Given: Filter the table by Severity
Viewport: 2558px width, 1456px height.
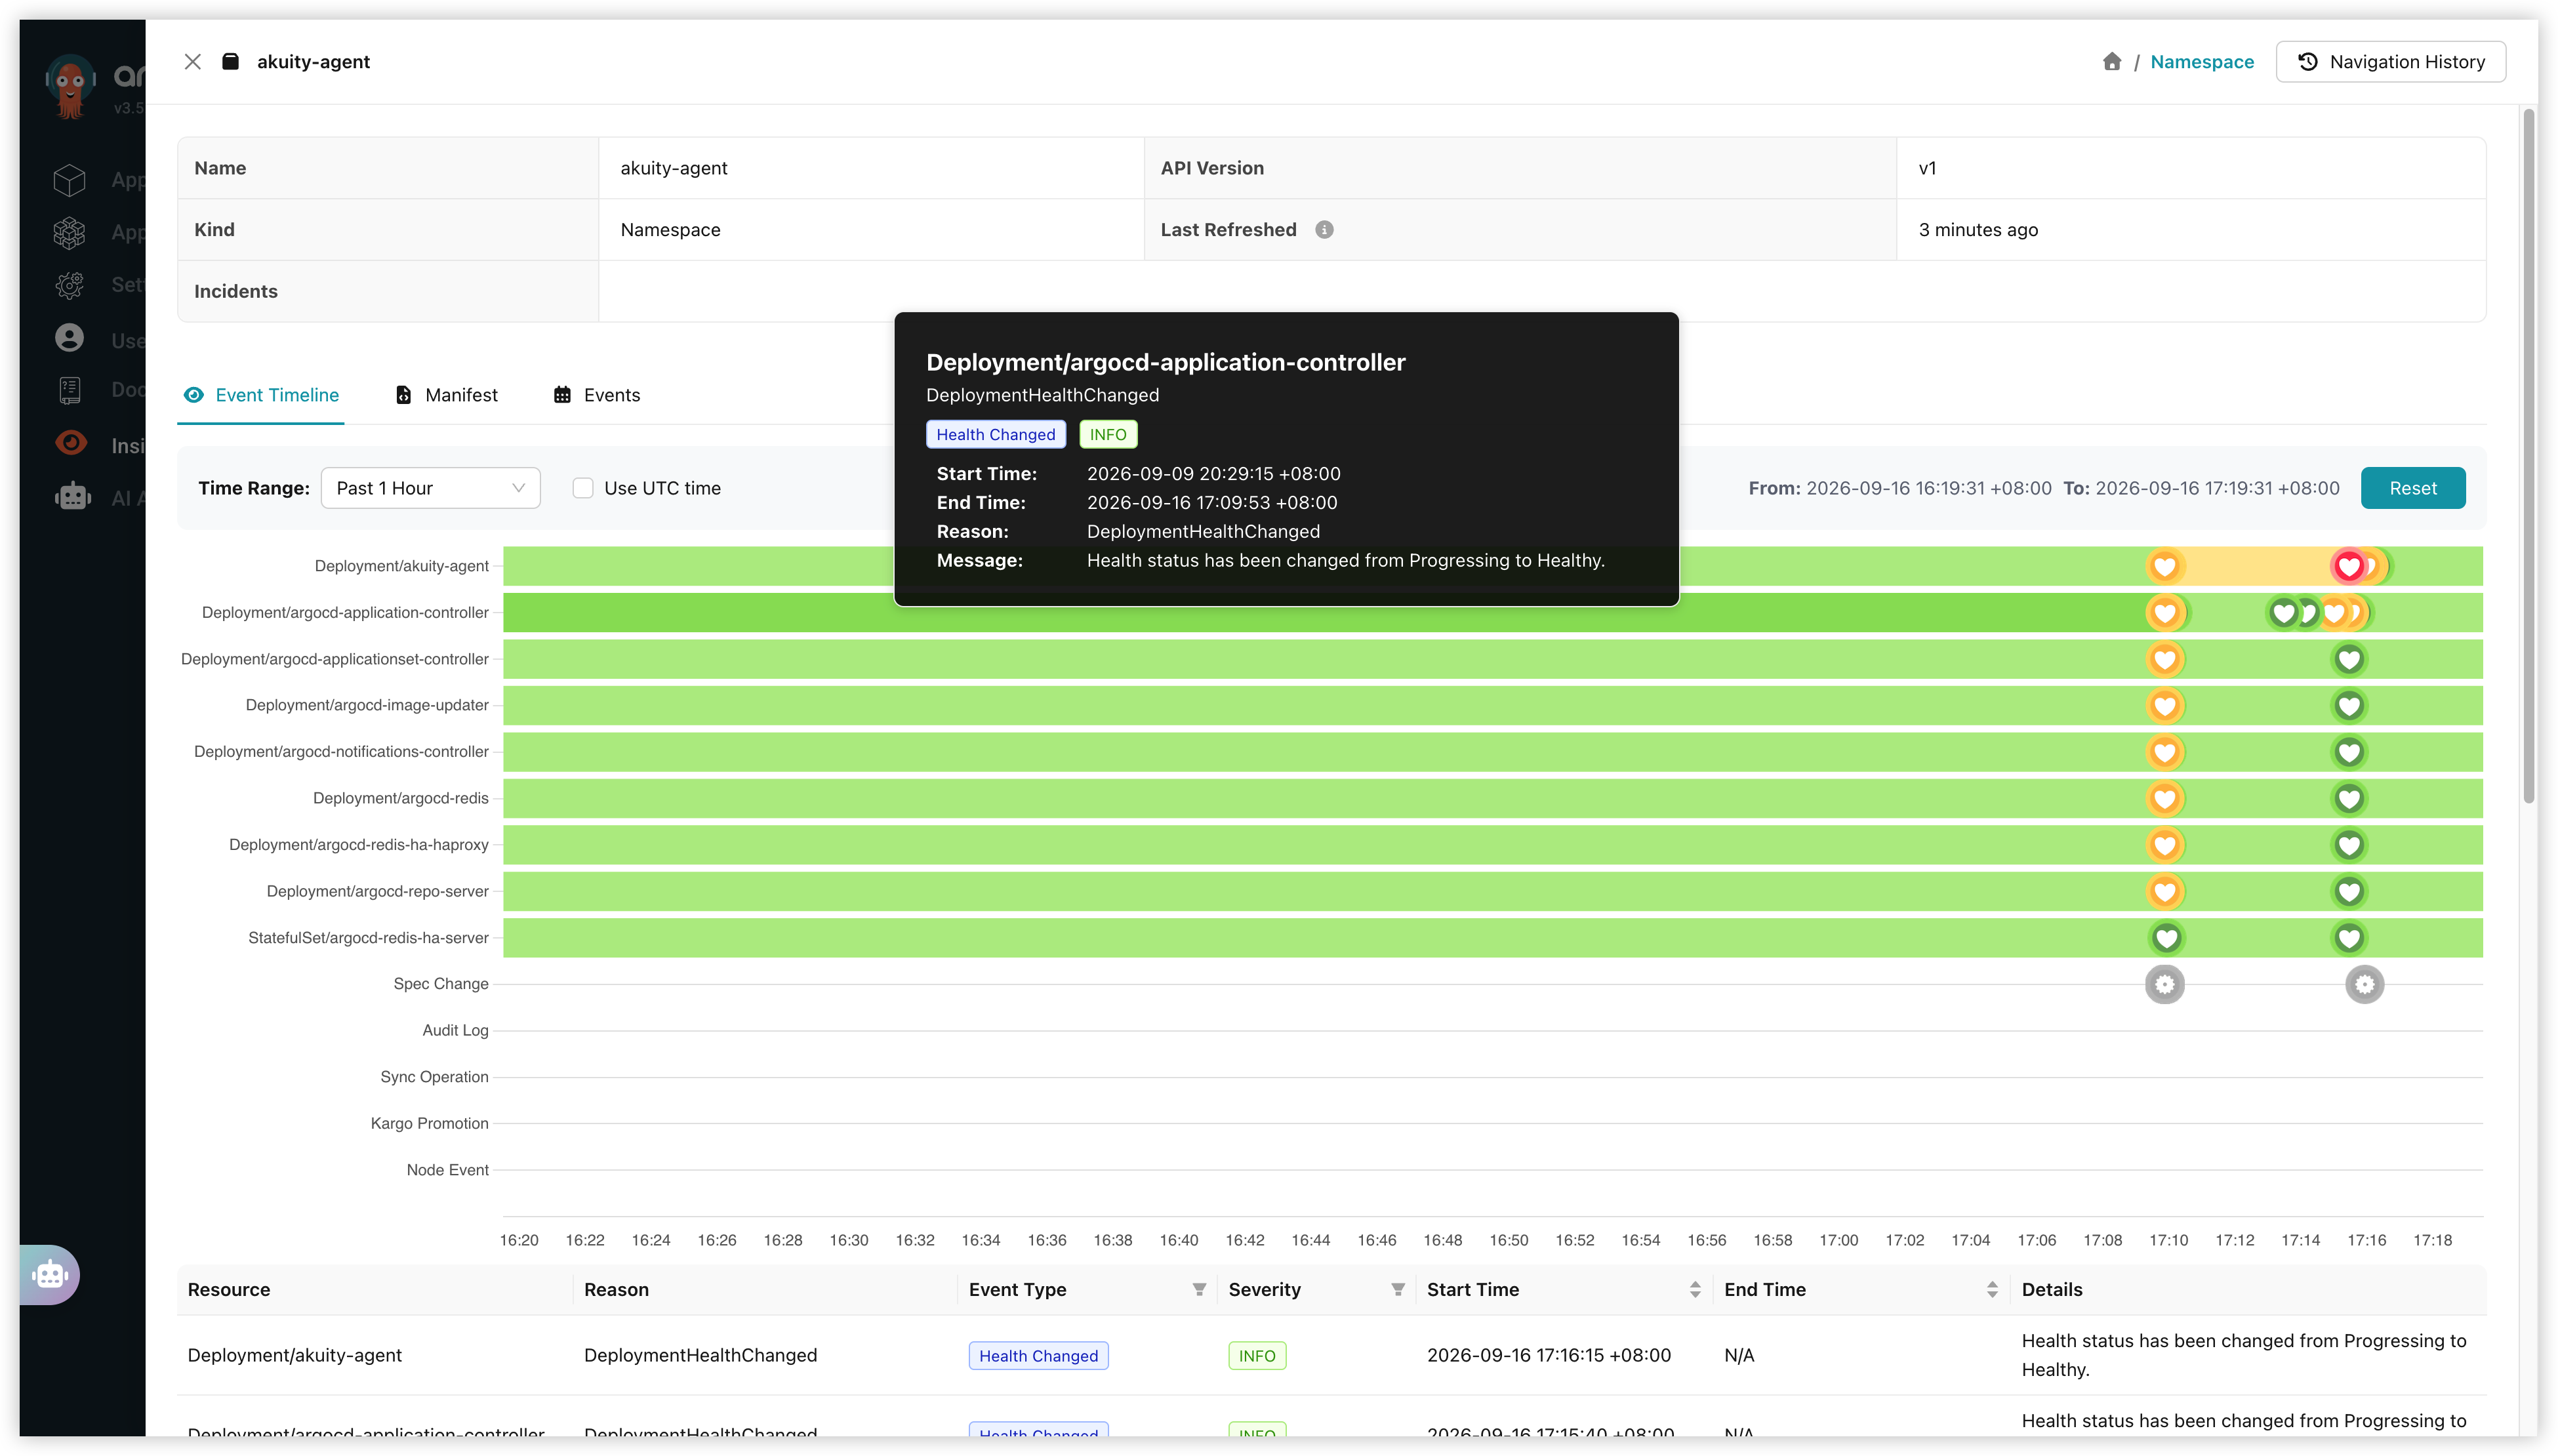Looking at the screenshot, I should [x=1397, y=1289].
